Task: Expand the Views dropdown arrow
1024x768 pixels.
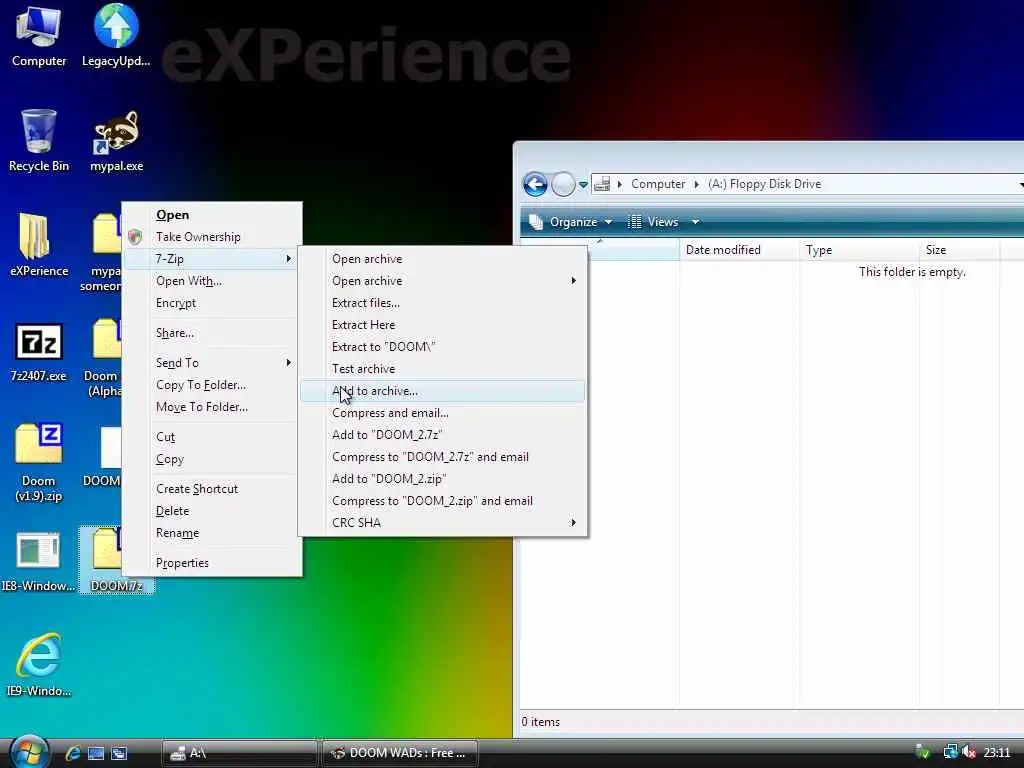Action: 696,222
